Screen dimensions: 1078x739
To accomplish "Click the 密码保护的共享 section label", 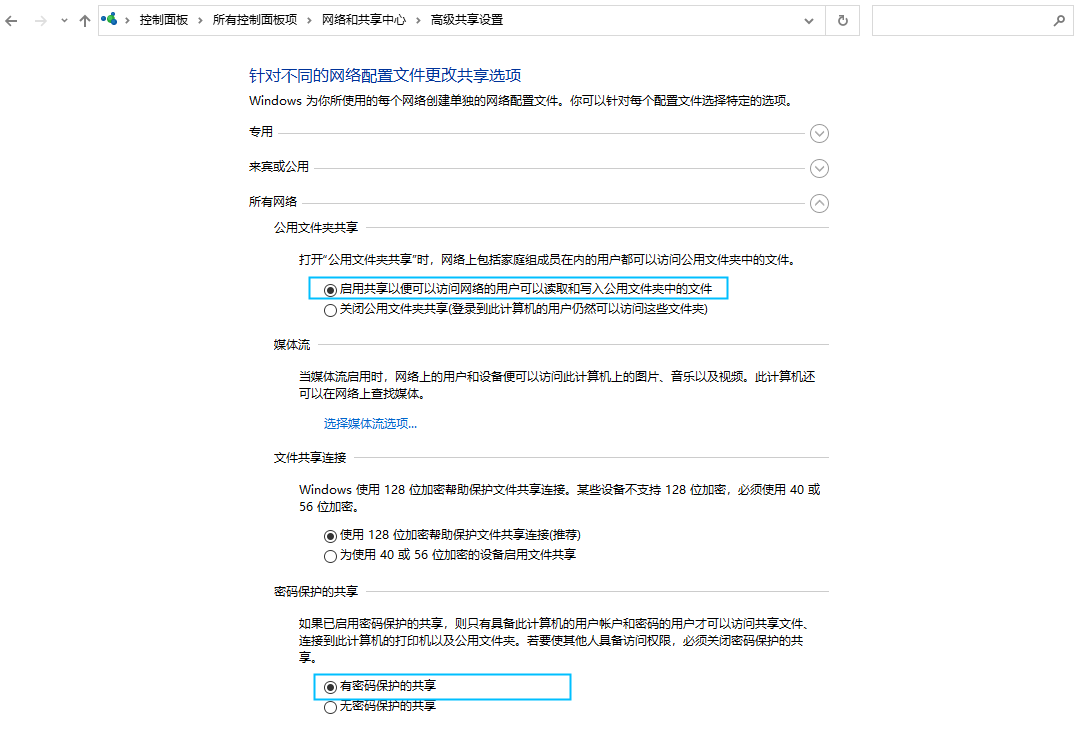I will tap(316, 591).
